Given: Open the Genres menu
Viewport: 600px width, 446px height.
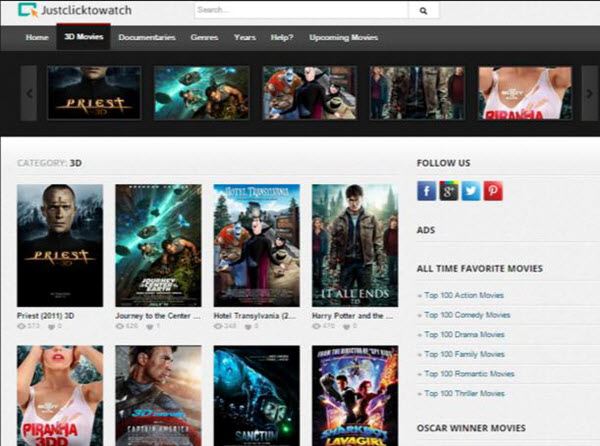Looking at the screenshot, I should click(204, 37).
